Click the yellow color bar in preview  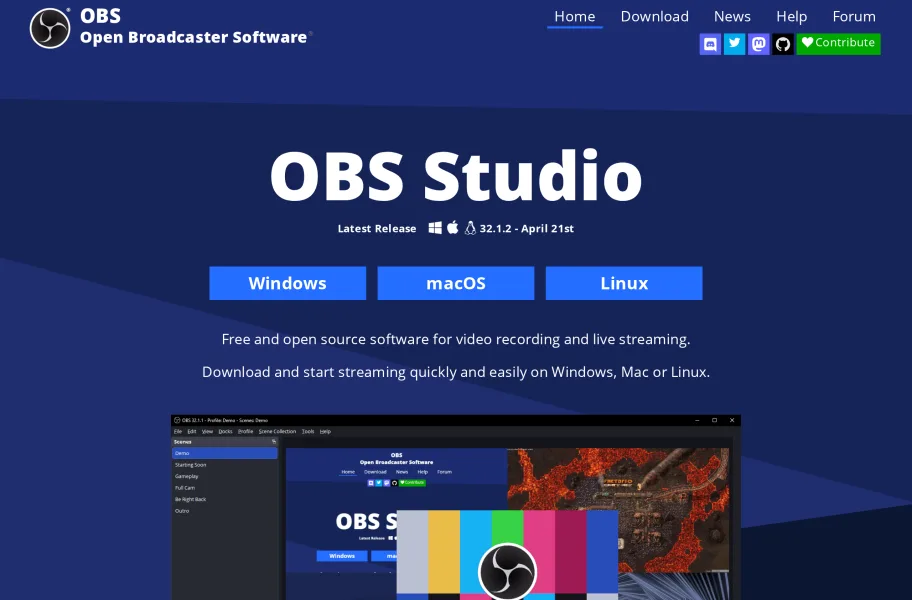coord(444,551)
